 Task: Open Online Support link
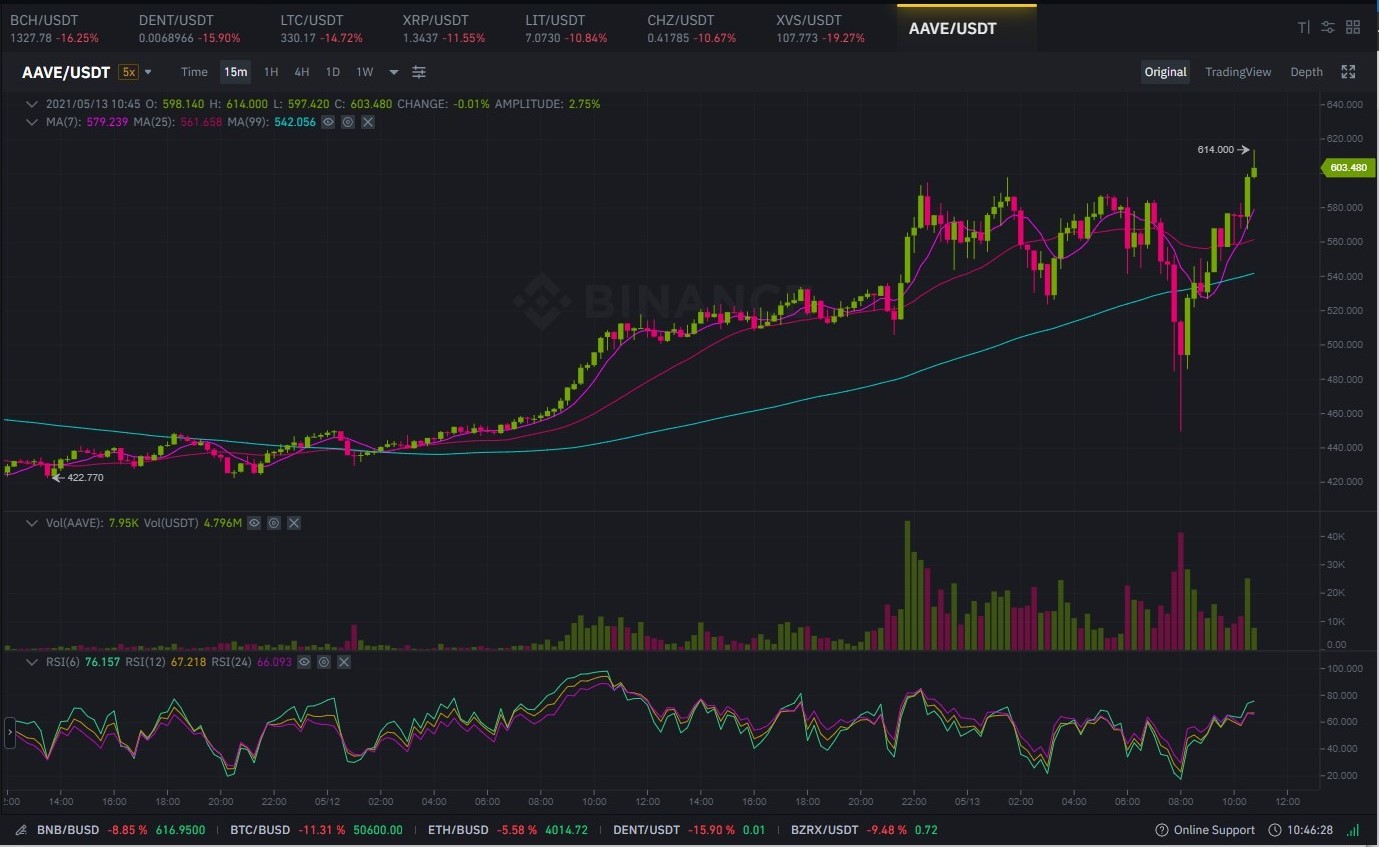[x=1205, y=830]
